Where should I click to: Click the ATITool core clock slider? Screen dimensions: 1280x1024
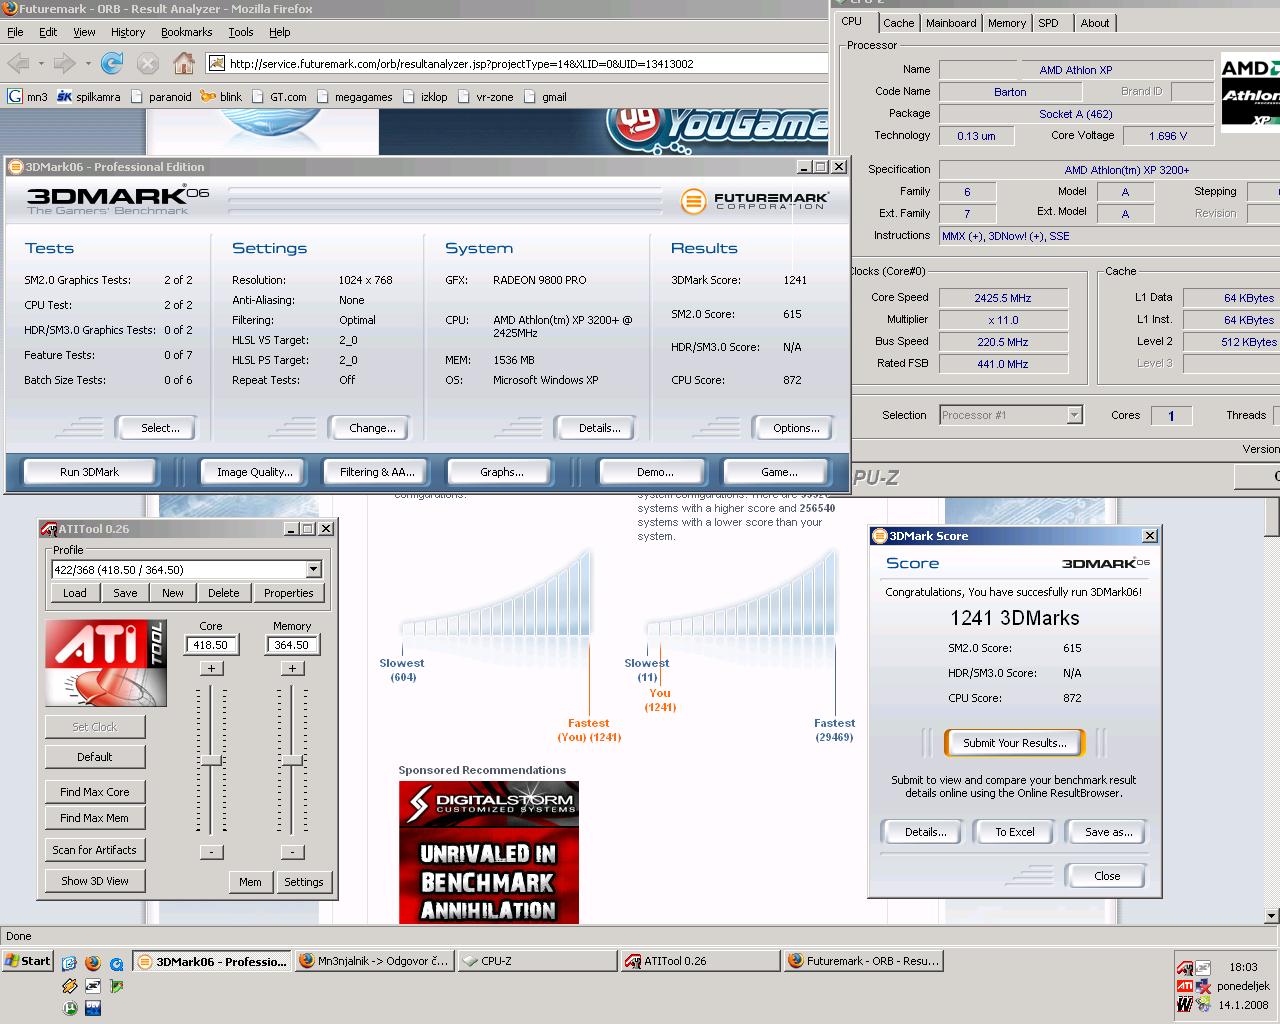coord(211,761)
